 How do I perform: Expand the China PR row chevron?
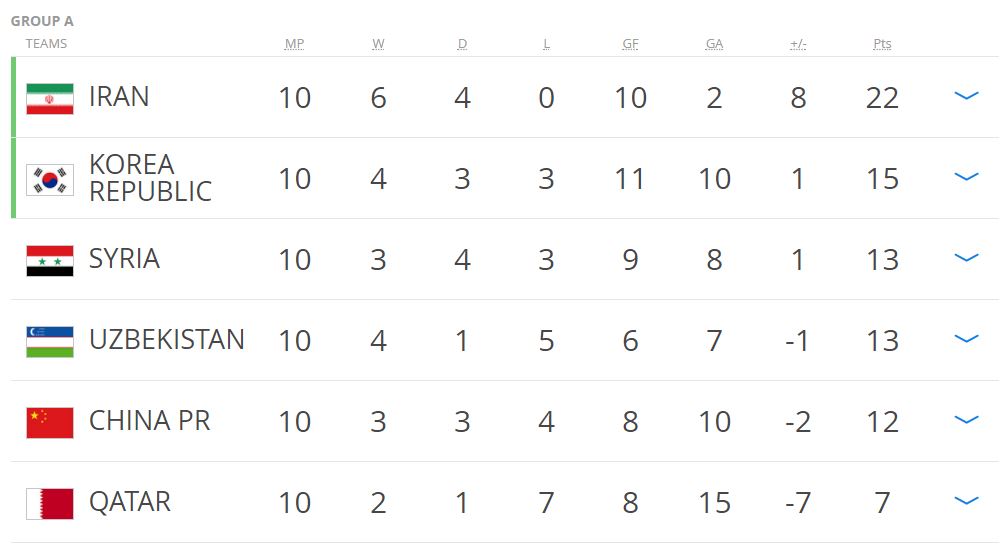(966, 421)
